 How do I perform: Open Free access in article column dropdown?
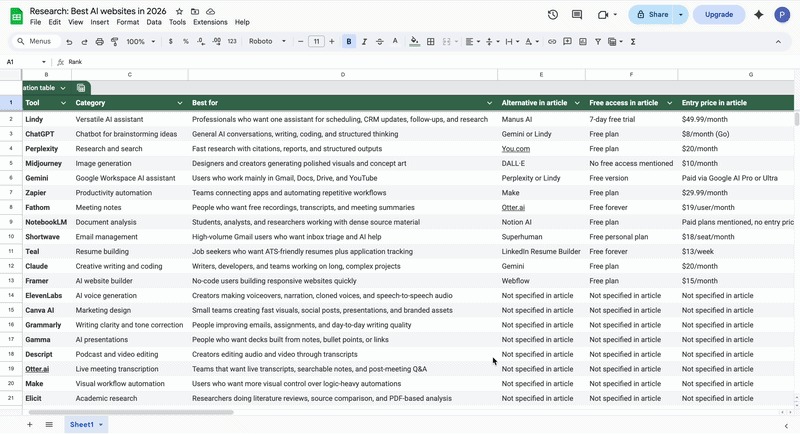(x=669, y=103)
